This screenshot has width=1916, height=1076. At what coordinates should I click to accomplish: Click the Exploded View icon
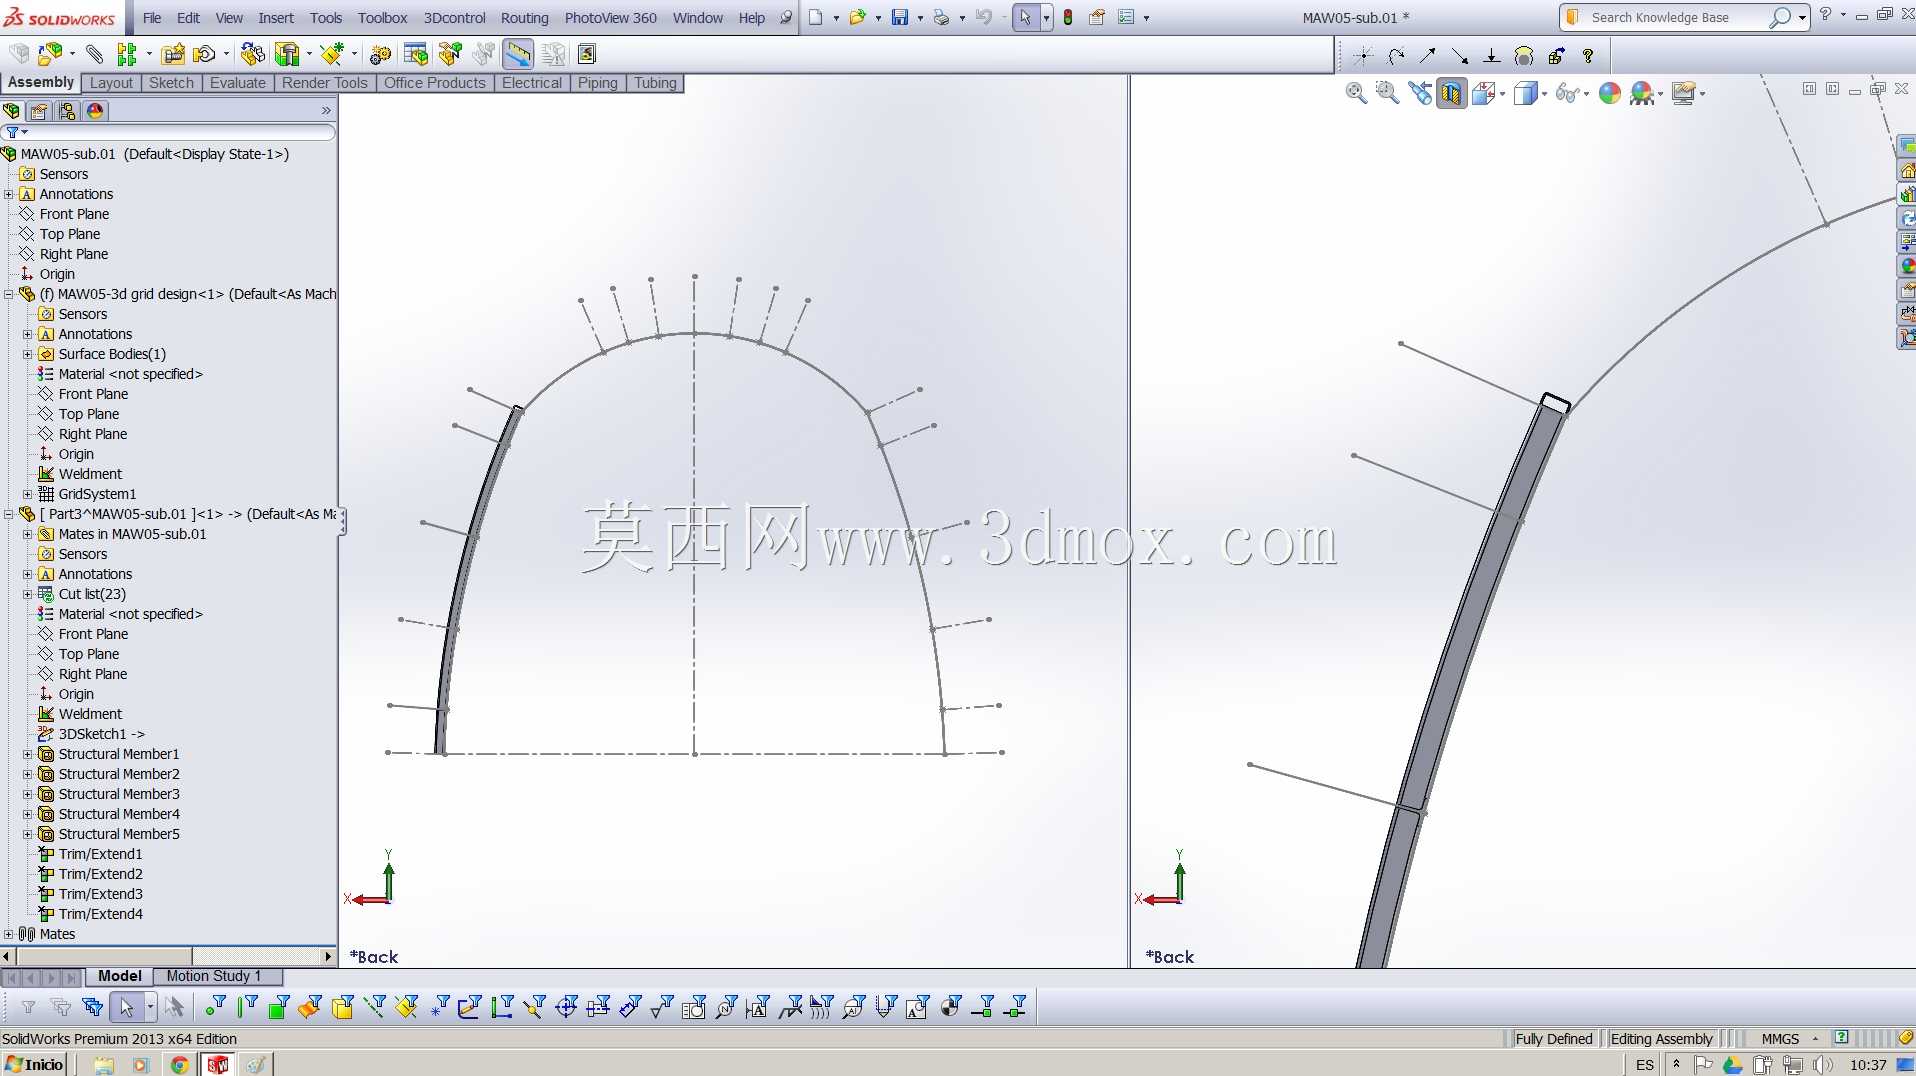450,54
